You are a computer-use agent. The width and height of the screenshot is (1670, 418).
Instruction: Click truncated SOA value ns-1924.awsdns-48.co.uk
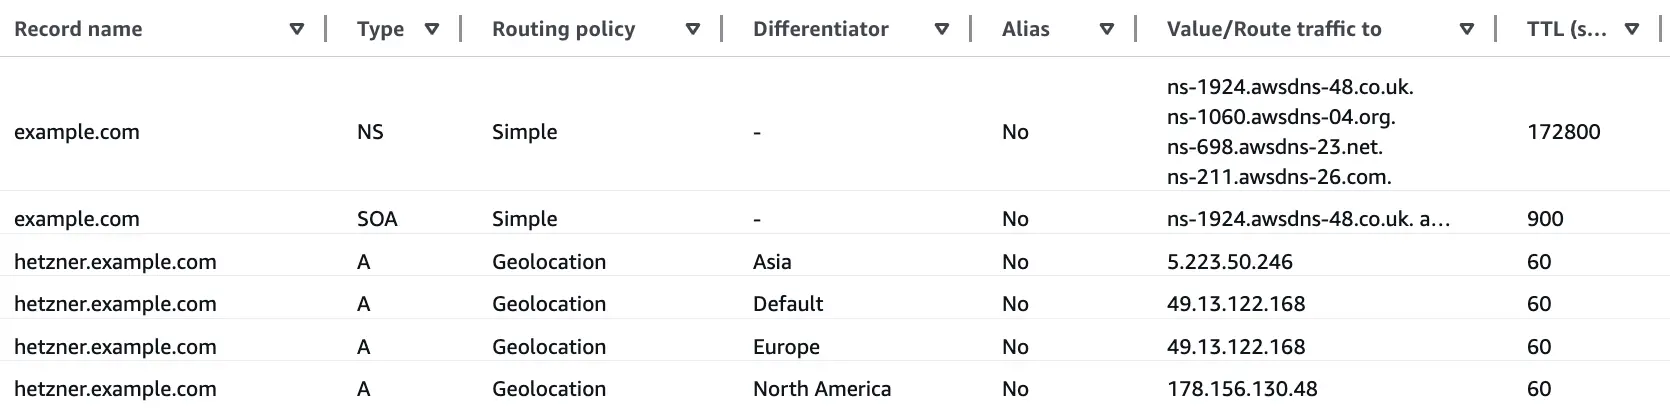[1307, 219]
